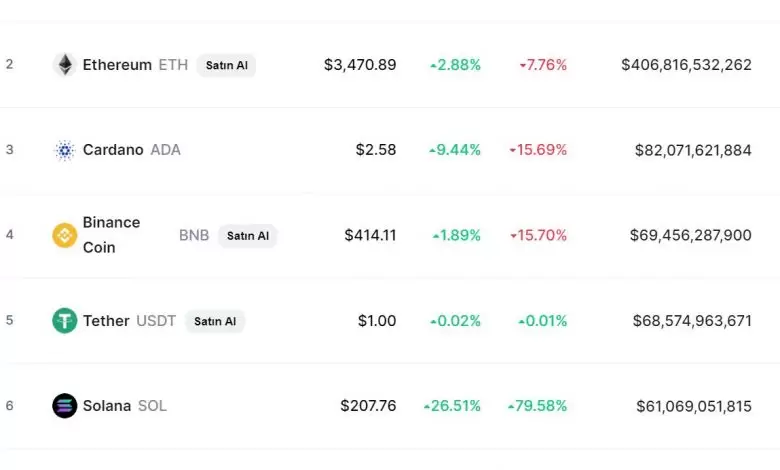Click the Ethereum diamond logo icon
Viewport: 780px width, 470px height.
[x=65, y=65]
